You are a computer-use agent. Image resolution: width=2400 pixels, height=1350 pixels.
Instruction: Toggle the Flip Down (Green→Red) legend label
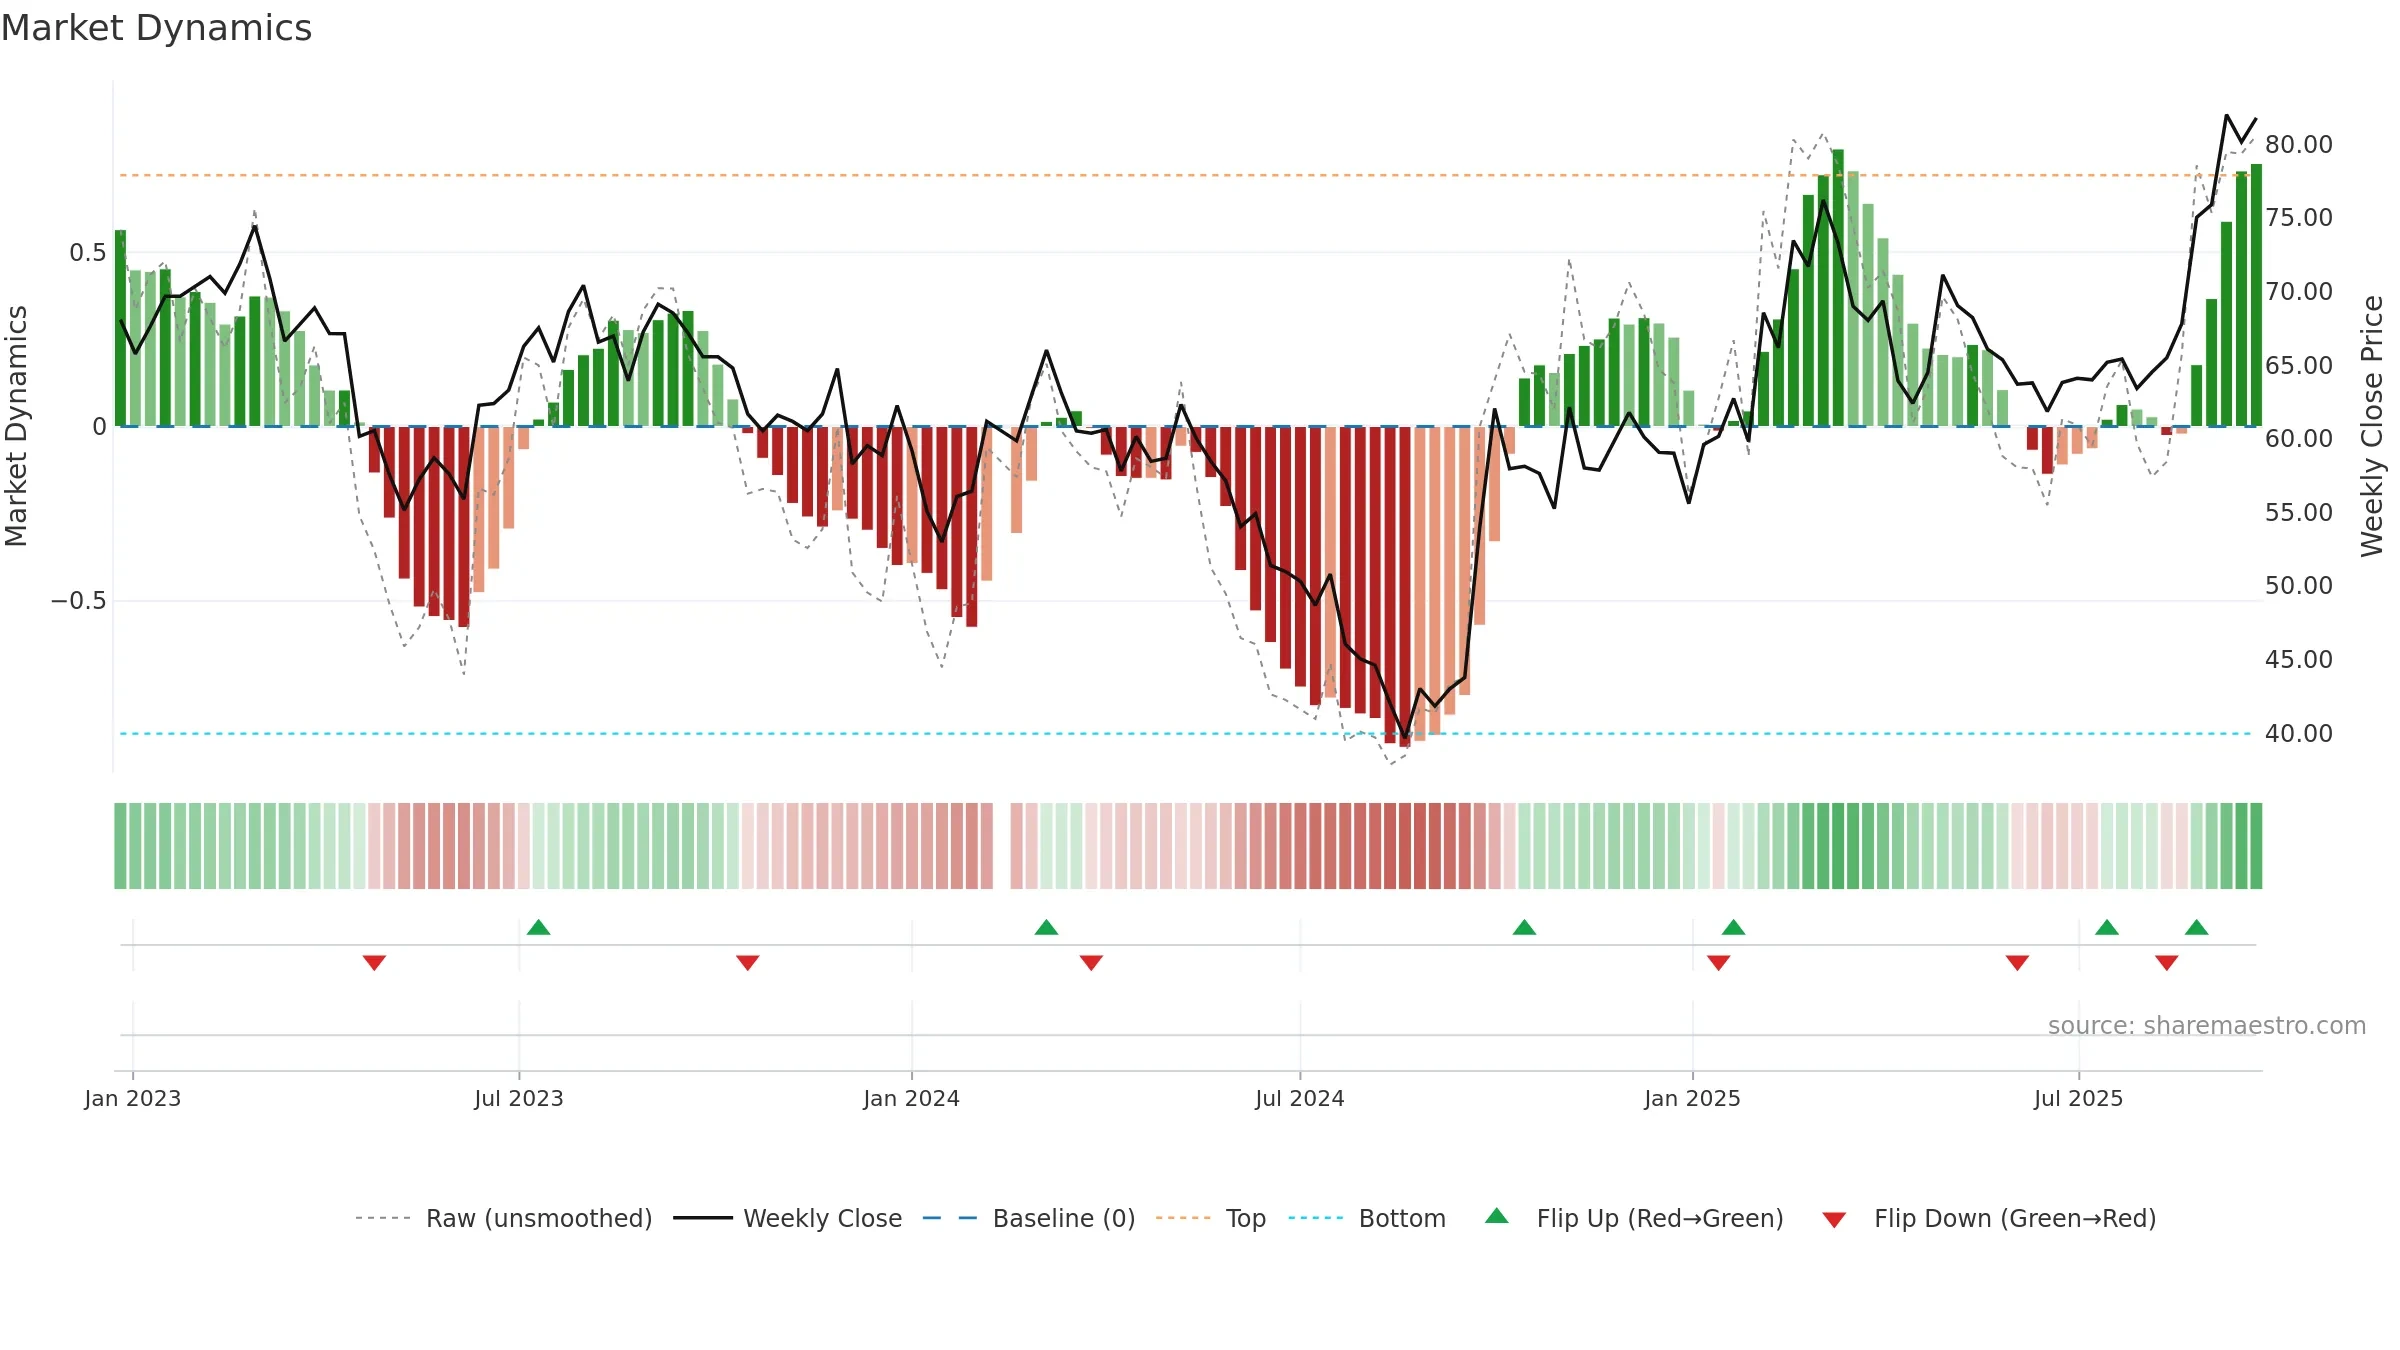(2015, 1218)
